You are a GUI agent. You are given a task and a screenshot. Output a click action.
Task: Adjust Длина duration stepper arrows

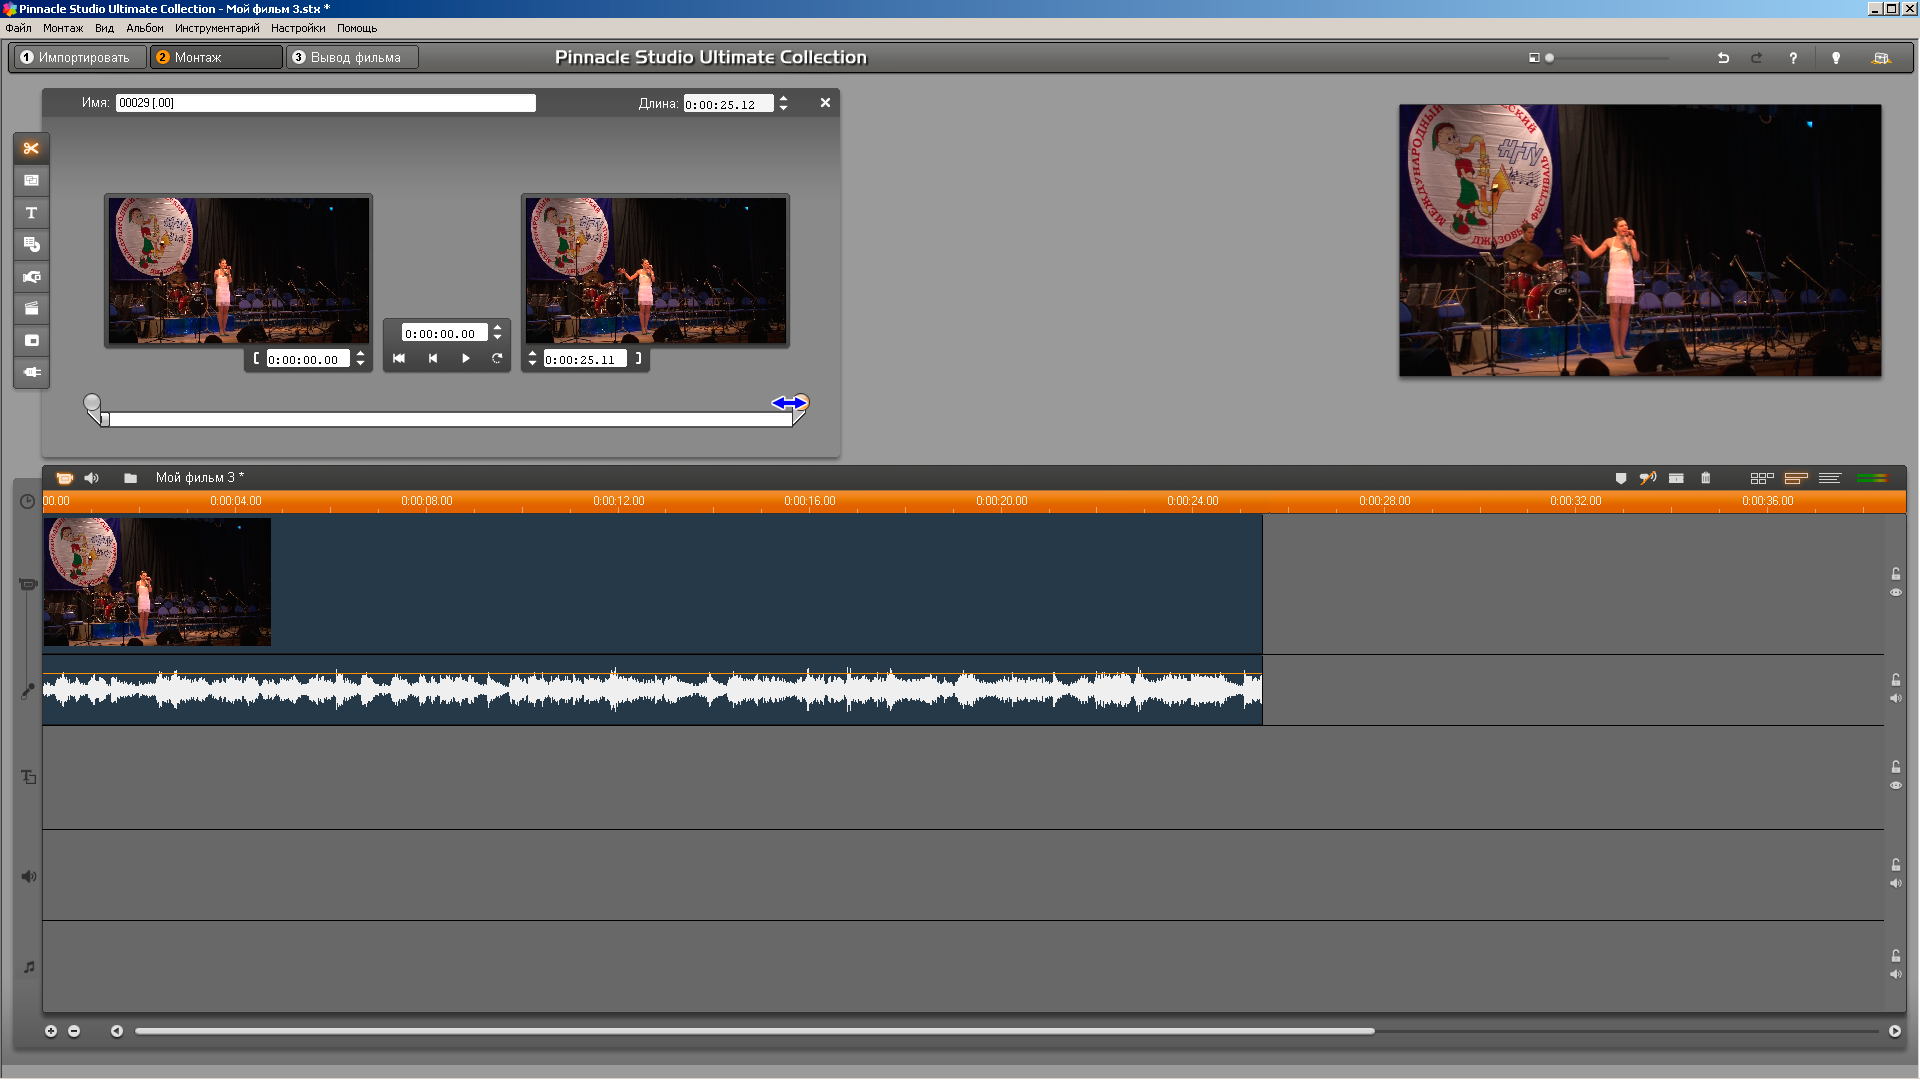tap(783, 103)
